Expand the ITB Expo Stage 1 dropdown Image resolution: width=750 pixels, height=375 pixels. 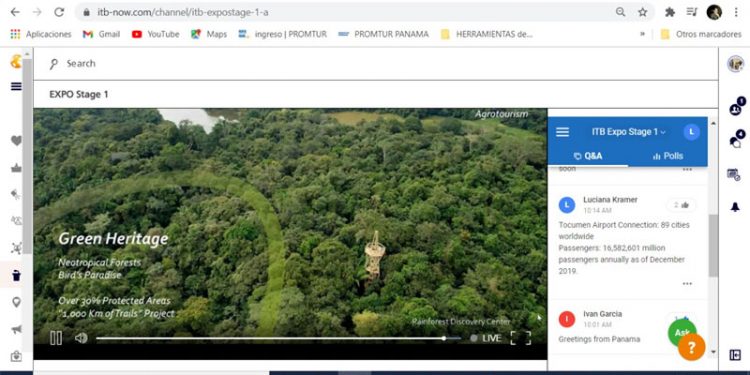pyautogui.click(x=629, y=132)
